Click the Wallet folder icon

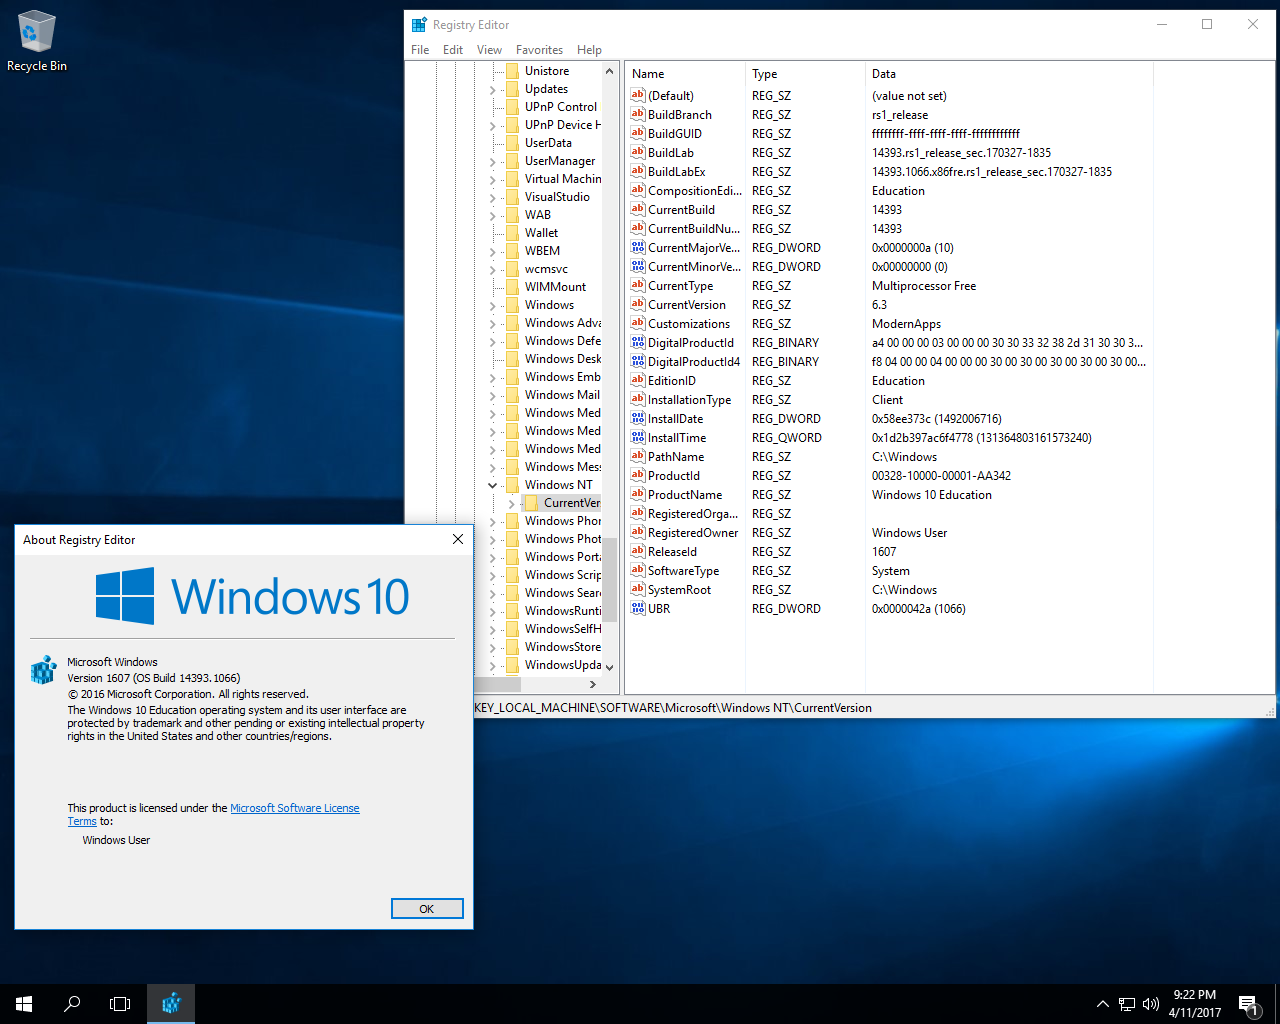coord(512,233)
